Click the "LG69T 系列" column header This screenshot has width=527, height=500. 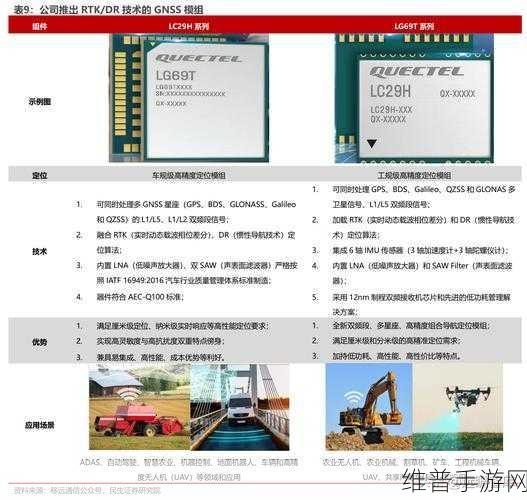[x=414, y=26]
